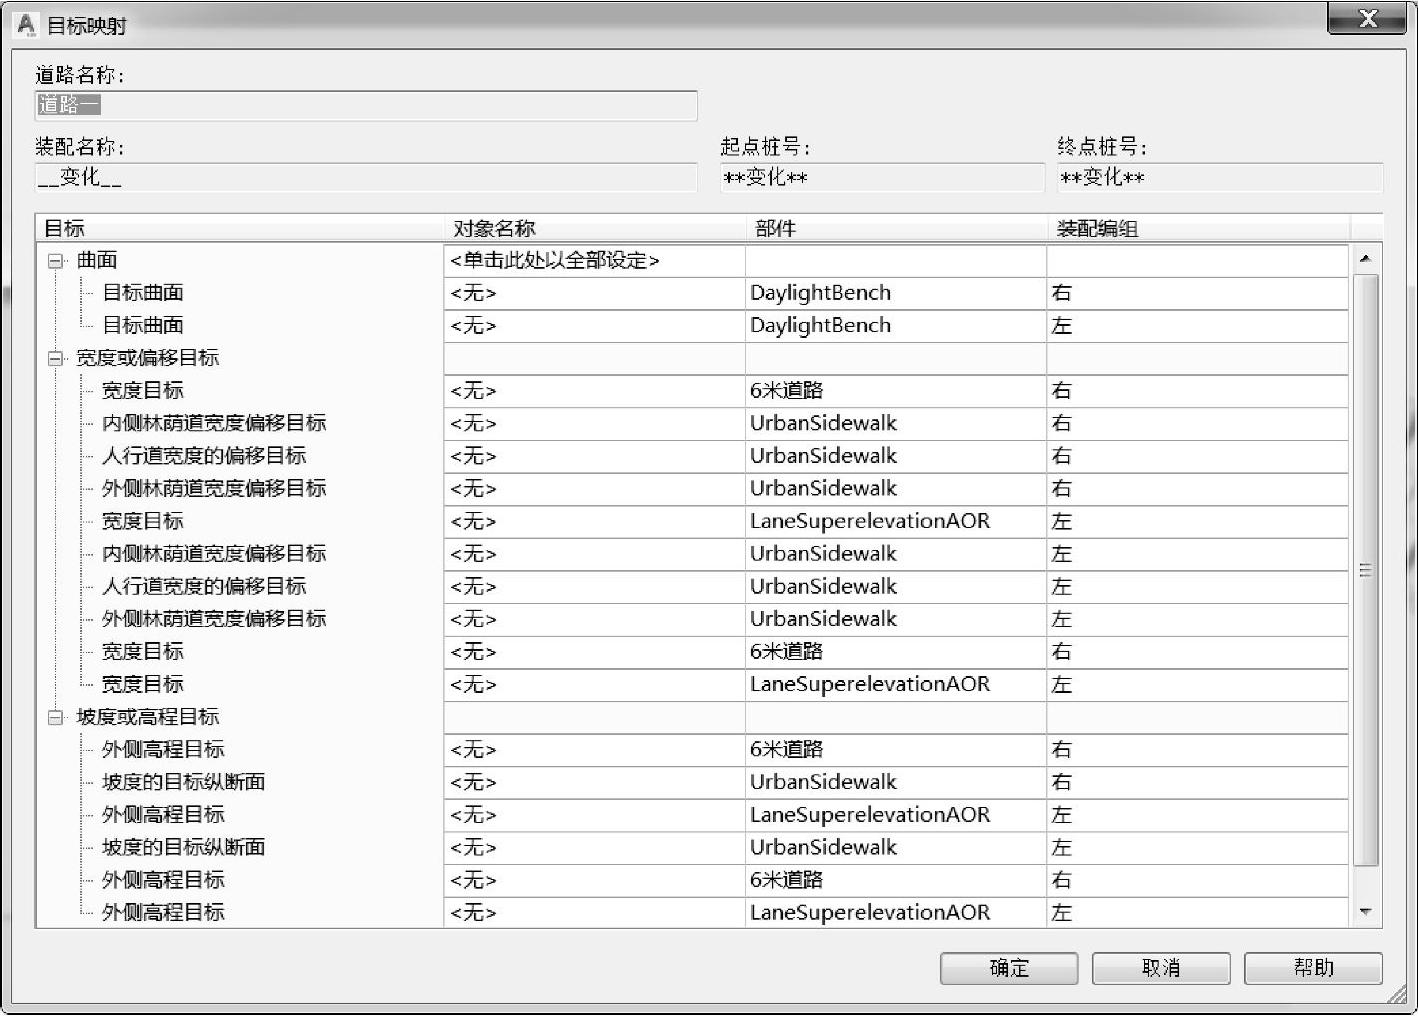Collapse the 曲面 tree group
This screenshot has height=1016, width=1418.
56,261
